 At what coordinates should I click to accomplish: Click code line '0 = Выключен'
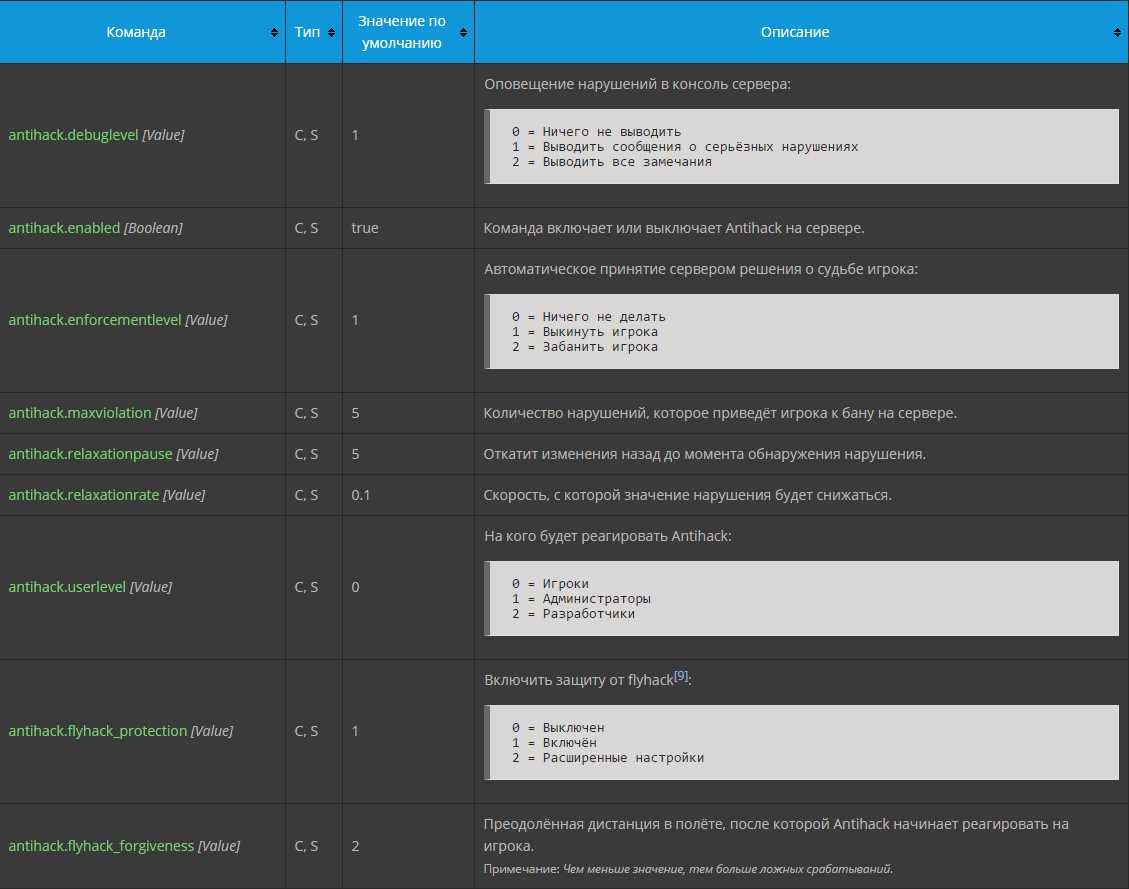point(558,728)
